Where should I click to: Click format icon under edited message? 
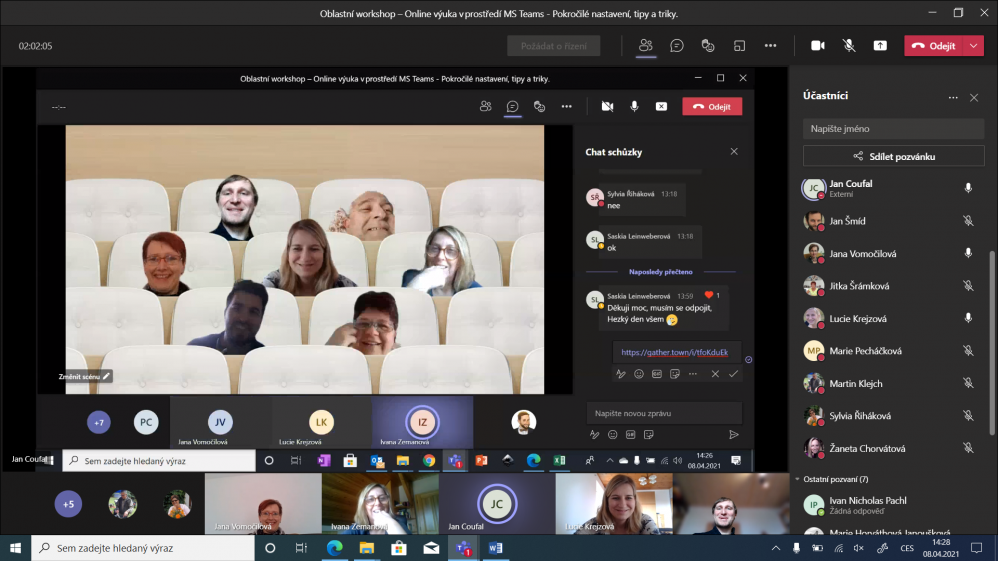tap(621, 374)
